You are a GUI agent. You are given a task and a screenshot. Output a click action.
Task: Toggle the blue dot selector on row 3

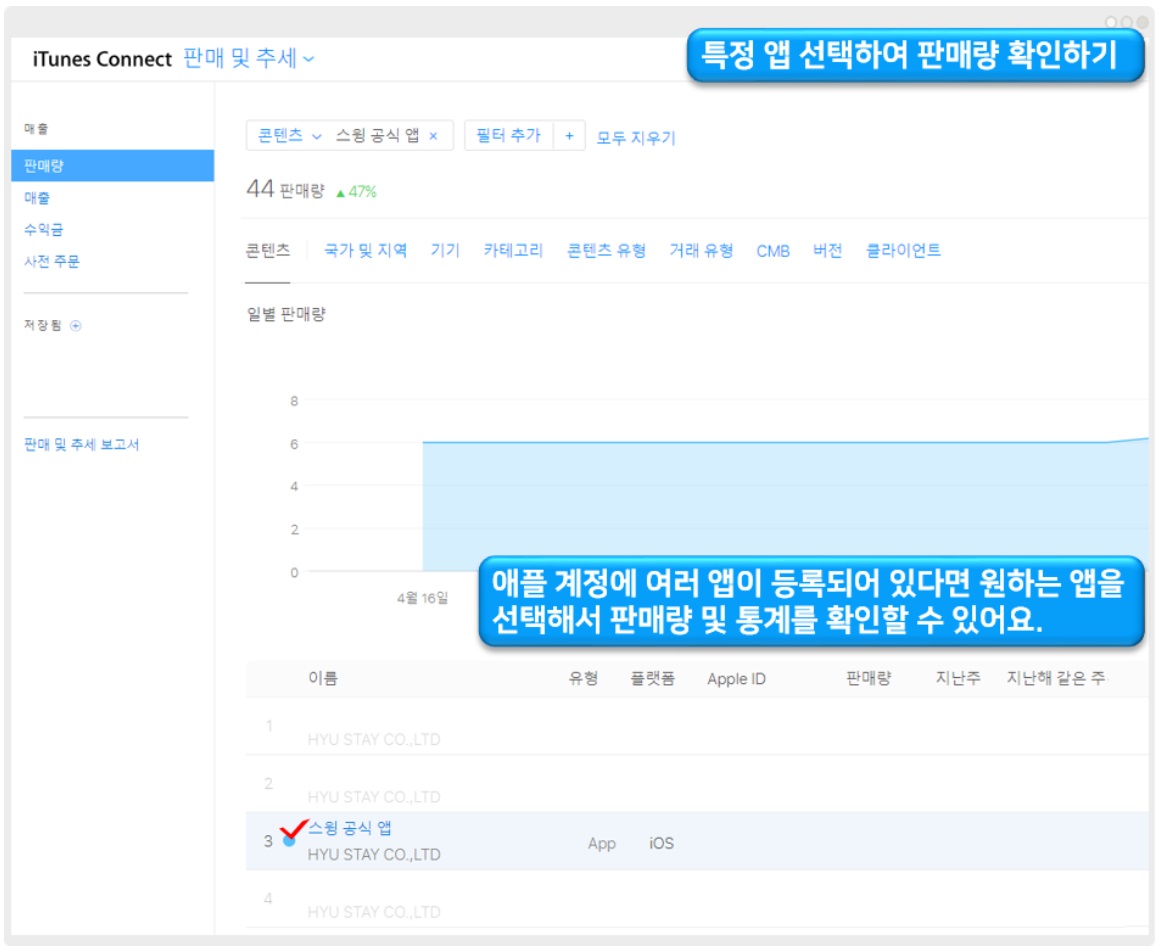pyautogui.click(x=289, y=841)
